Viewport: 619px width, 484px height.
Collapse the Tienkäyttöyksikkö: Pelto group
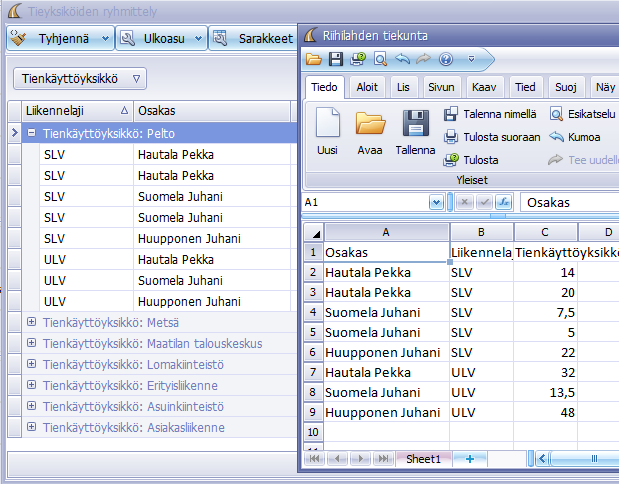pos(32,132)
